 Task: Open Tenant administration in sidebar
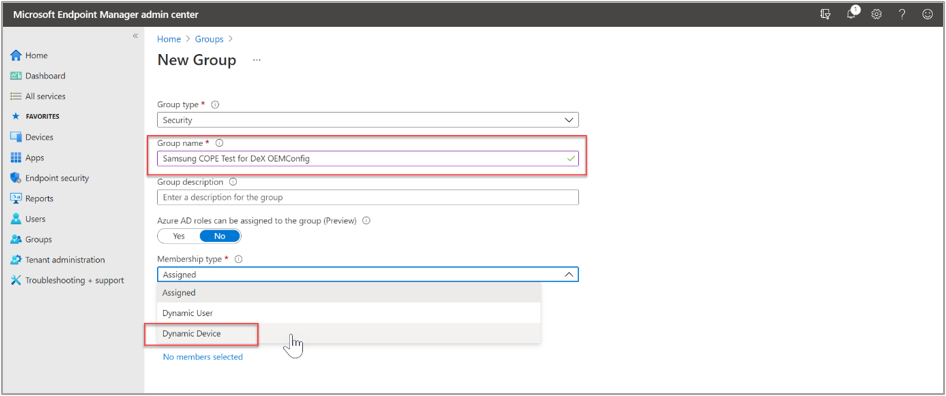pyautogui.click(x=65, y=260)
